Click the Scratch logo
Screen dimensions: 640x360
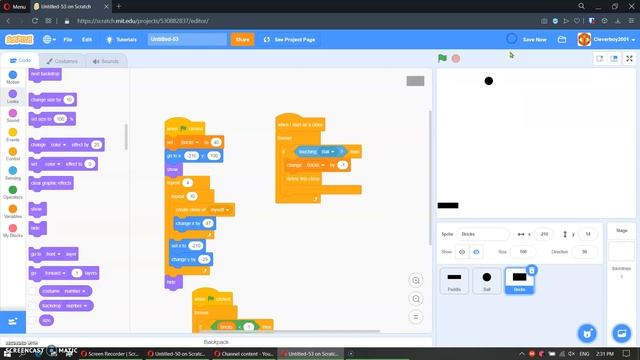point(19,40)
